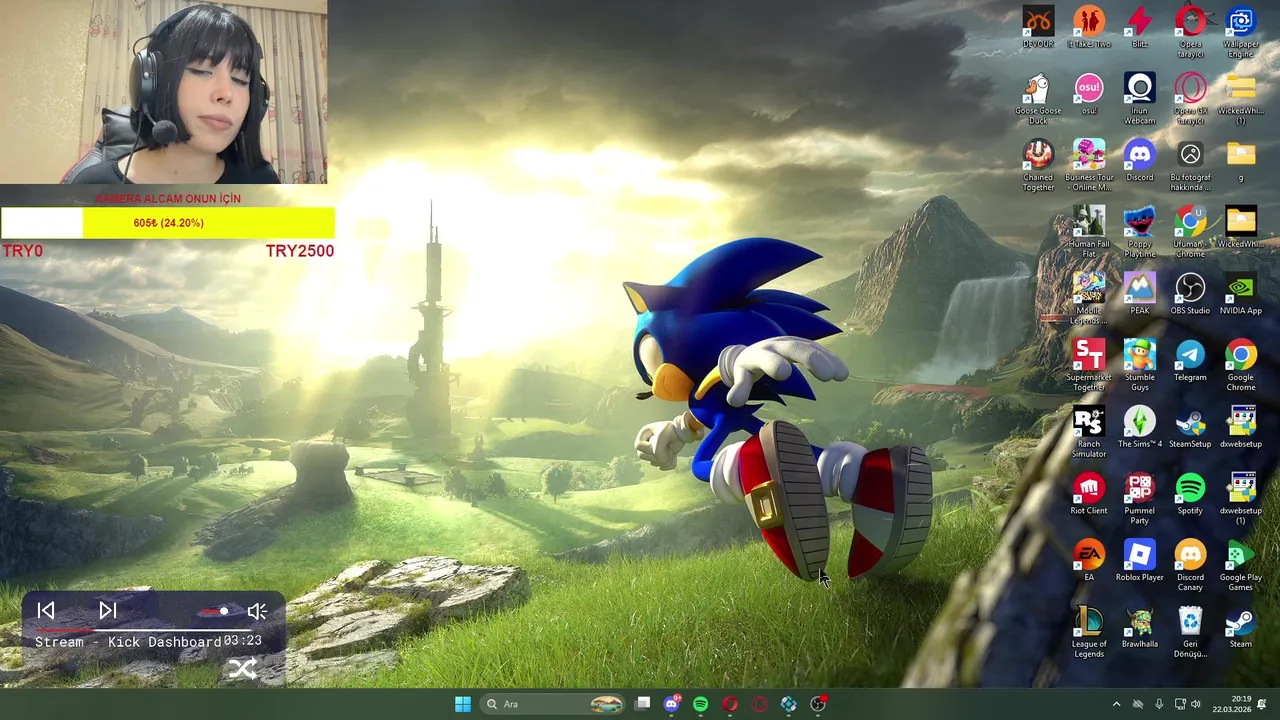
Task: Launch Roblox Player desktop icon
Action: click(1139, 560)
